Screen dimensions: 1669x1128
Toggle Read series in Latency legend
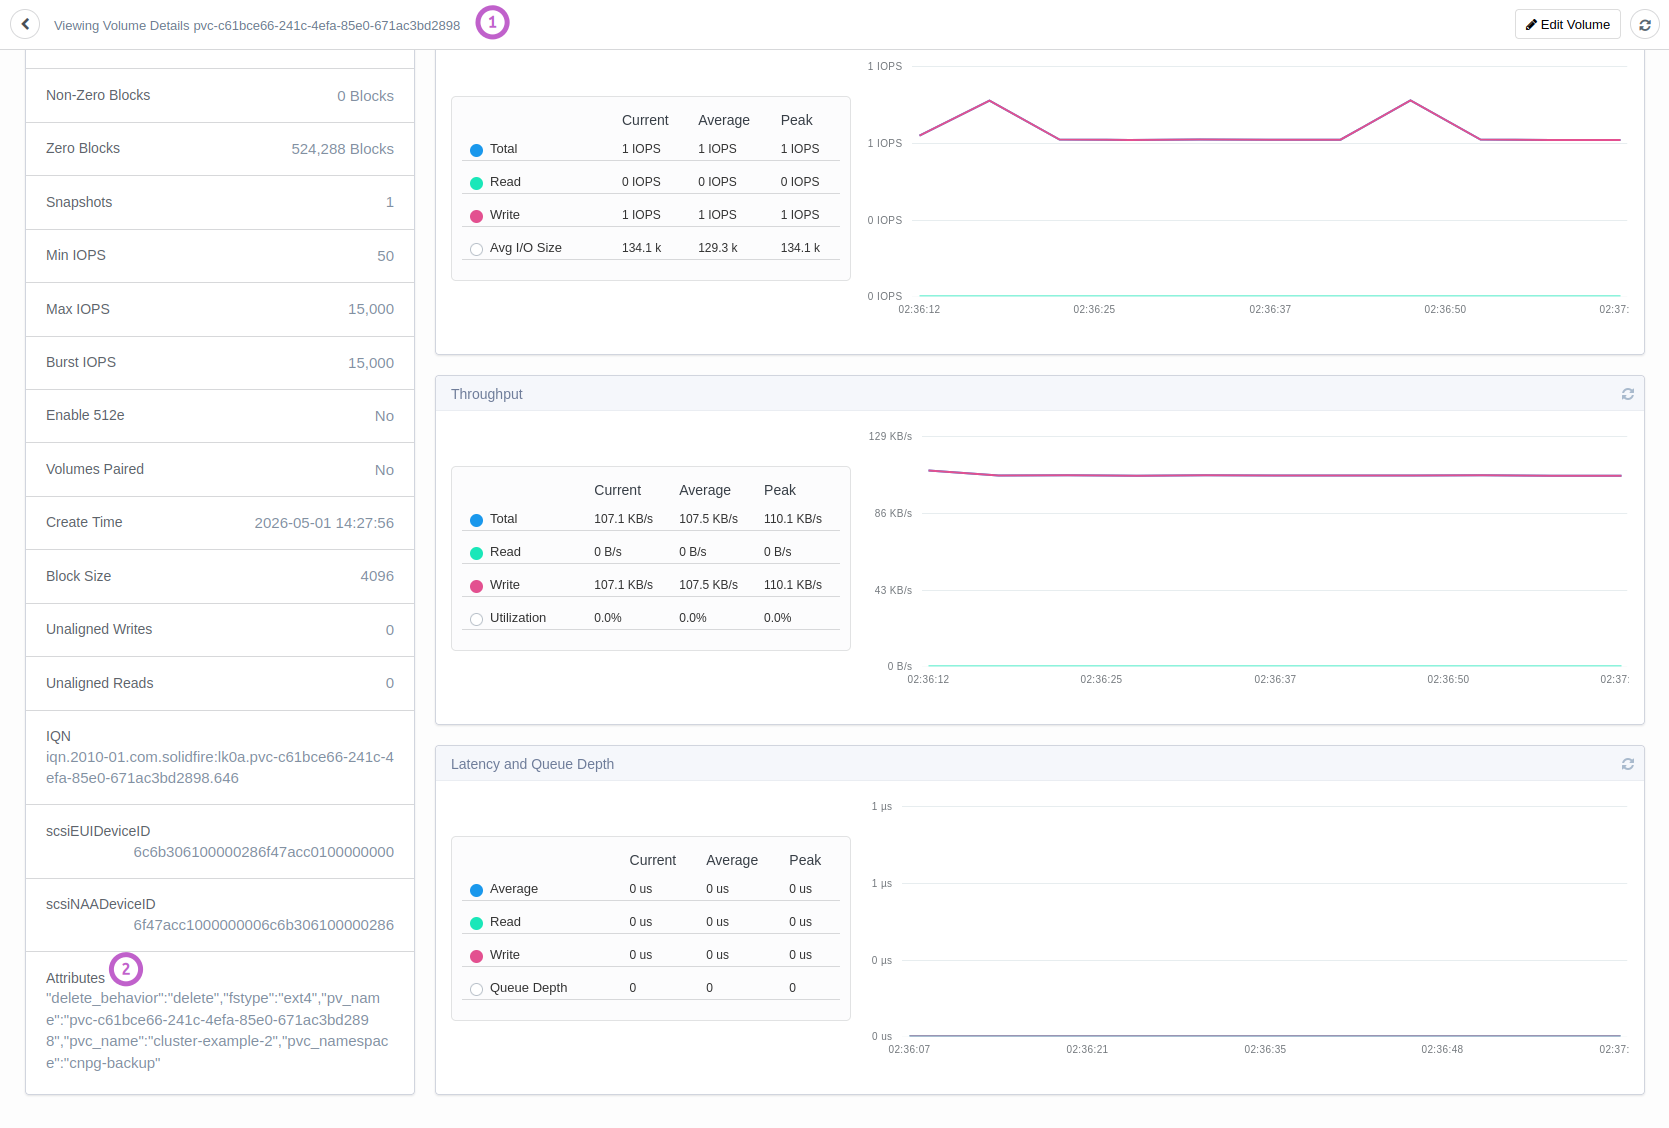(477, 923)
